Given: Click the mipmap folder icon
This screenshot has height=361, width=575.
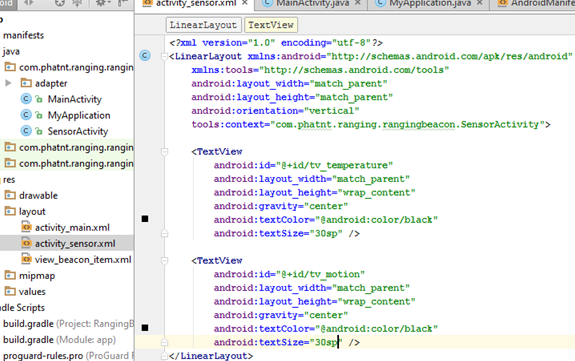Looking at the screenshot, I should coord(10,275).
